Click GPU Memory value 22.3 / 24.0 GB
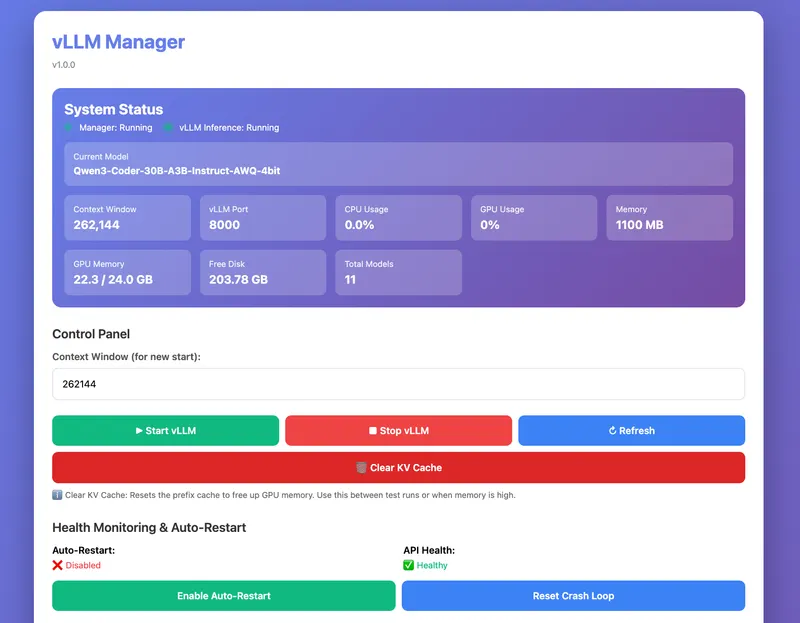Screen dimensions: 800x623 [x=113, y=280]
